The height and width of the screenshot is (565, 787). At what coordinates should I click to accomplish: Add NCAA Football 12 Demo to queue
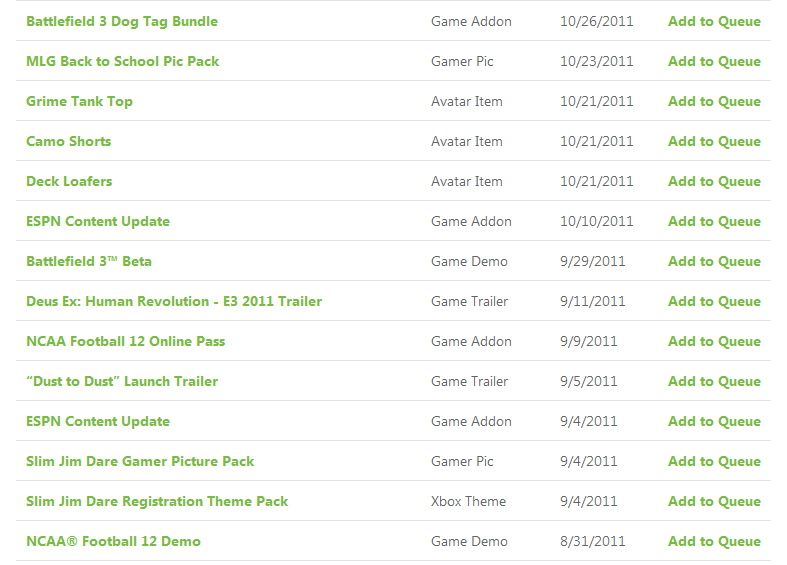click(714, 541)
